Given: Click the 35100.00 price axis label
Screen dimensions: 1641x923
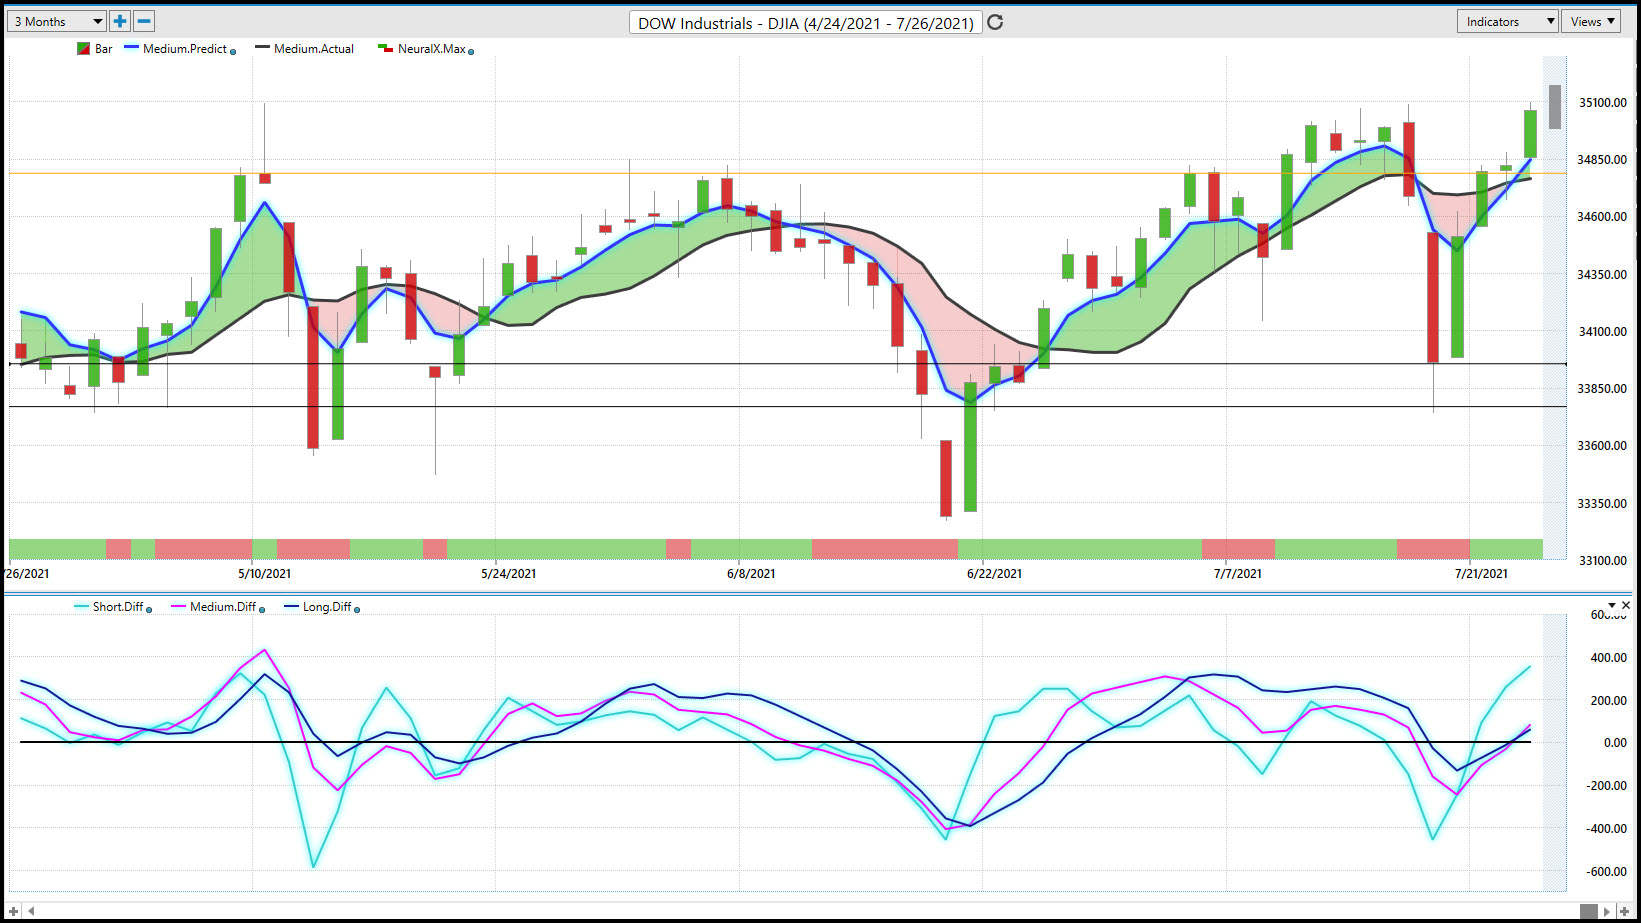Looking at the screenshot, I should pos(1603,103).
